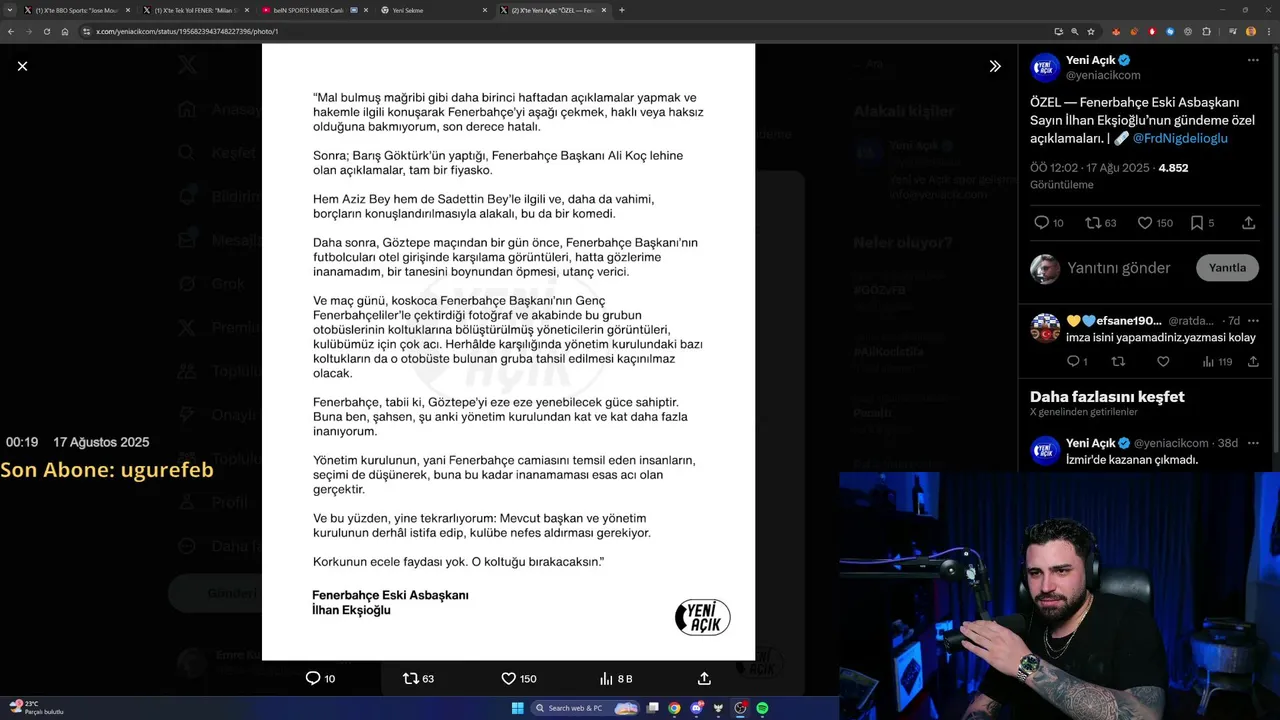
Task: Click the '4.852' view count
Action: [x=1173, y=168]
